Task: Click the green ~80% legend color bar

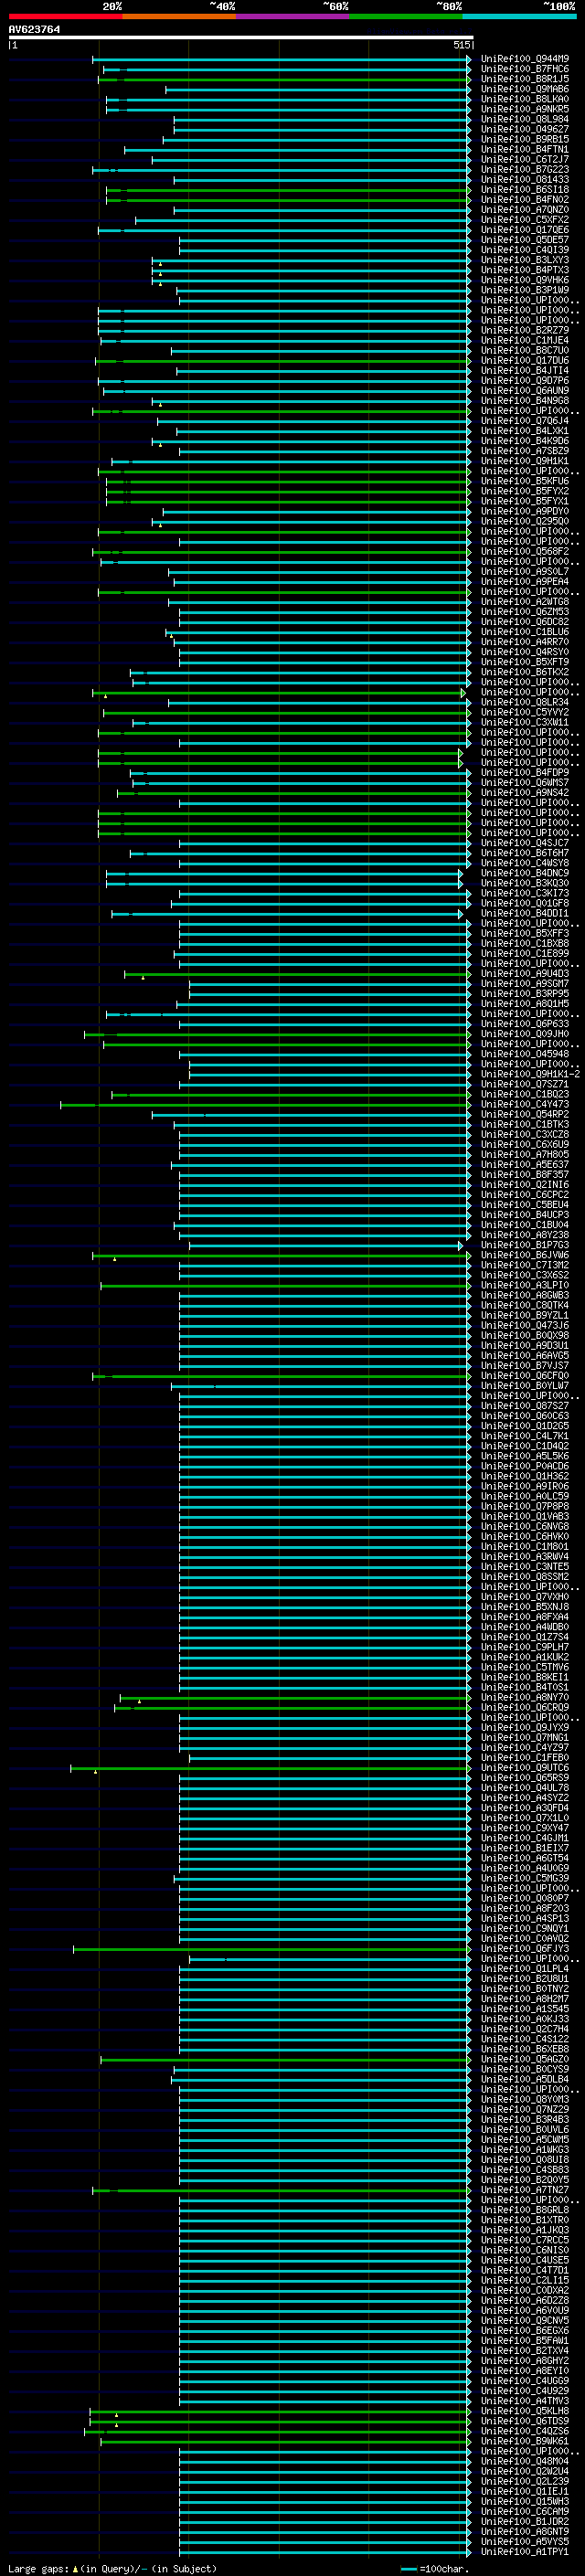Action: coord(406,17)
